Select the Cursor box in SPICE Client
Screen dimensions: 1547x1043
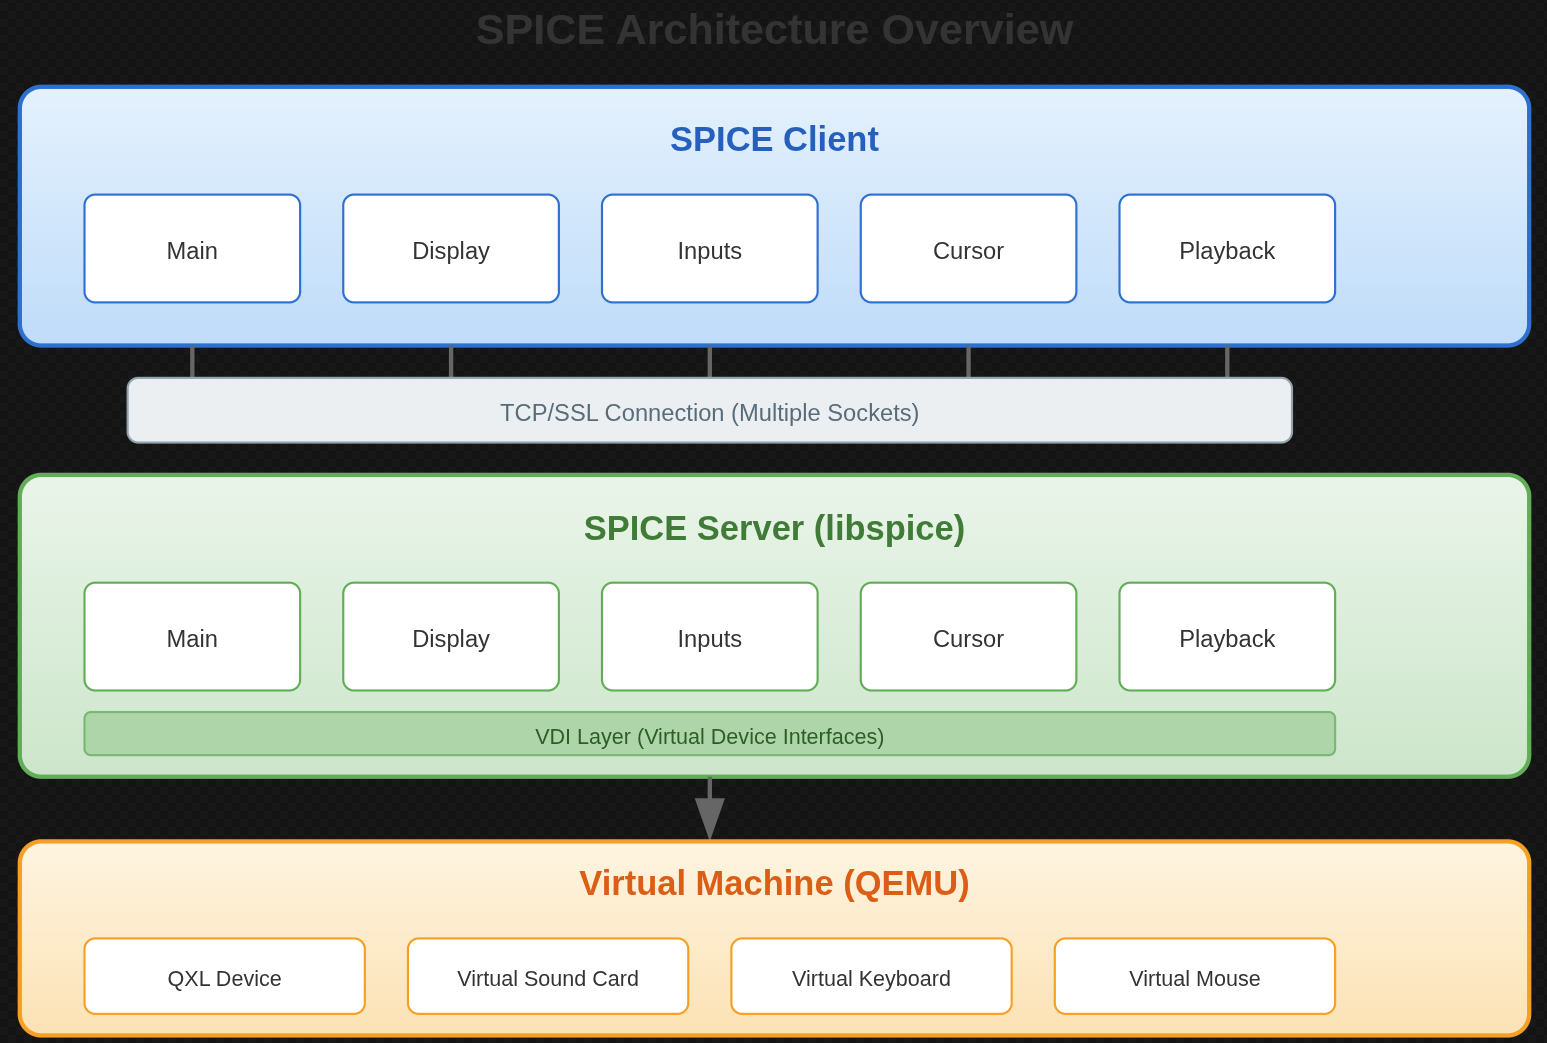click(x=968, y=249)
